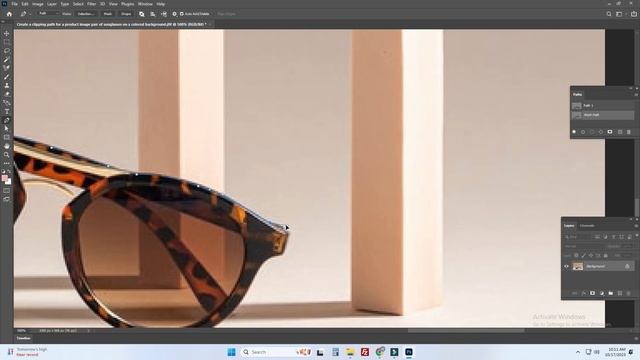Switch to the Channels tab

tap(587, 226)
